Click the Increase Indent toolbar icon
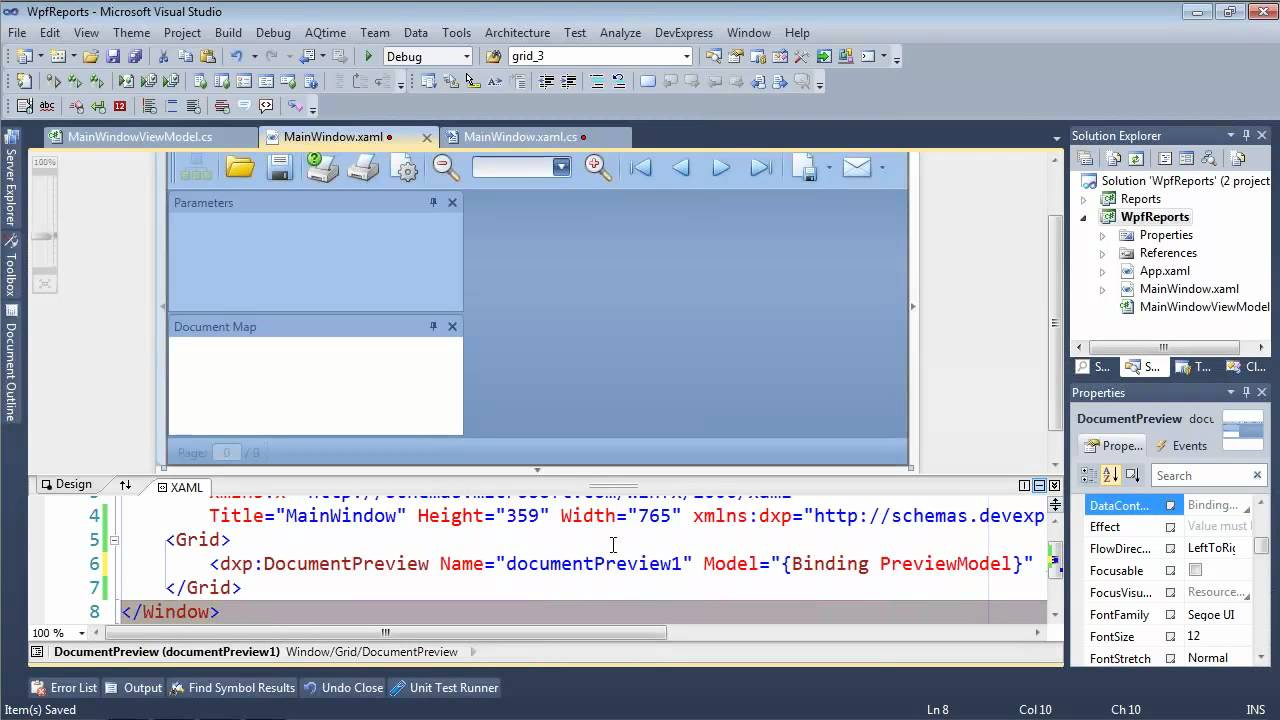 click(569, 81)
